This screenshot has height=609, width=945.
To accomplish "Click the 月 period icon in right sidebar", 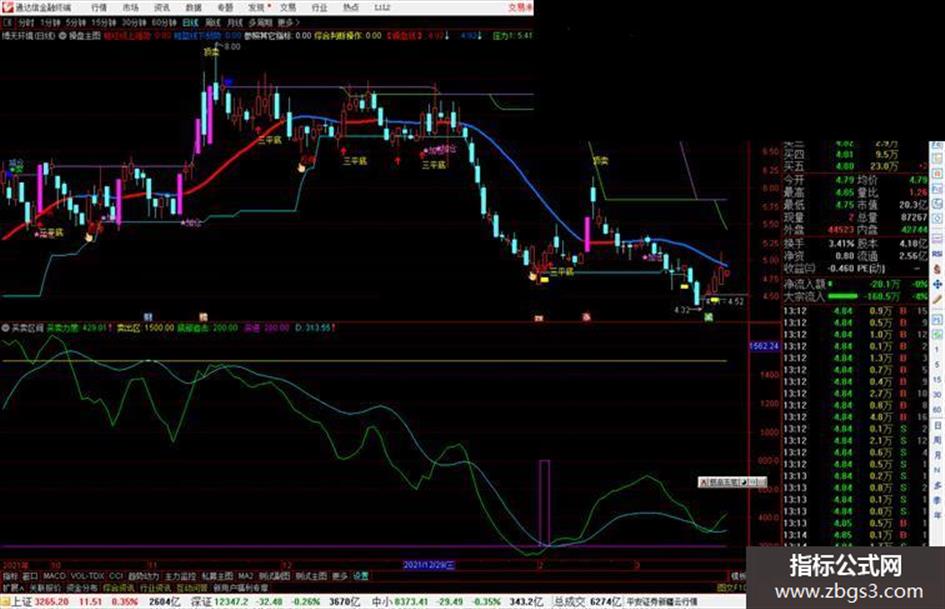I will 937,455.
